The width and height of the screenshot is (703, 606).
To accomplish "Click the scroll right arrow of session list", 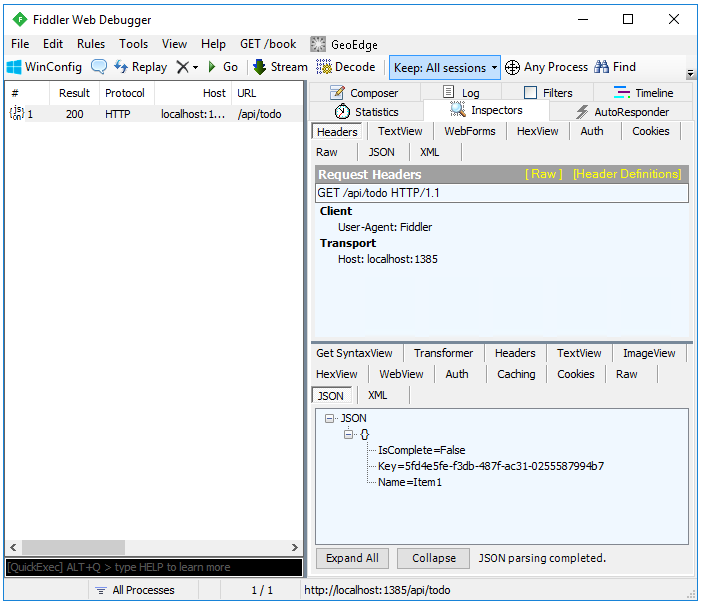I will point(295,547).
